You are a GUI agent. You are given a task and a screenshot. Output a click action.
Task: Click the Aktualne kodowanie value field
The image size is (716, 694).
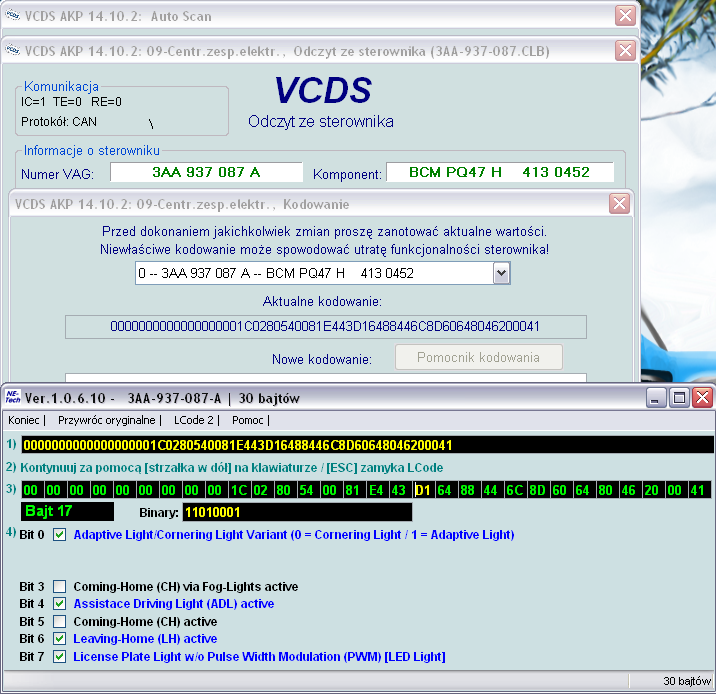[x=326, y=326]
